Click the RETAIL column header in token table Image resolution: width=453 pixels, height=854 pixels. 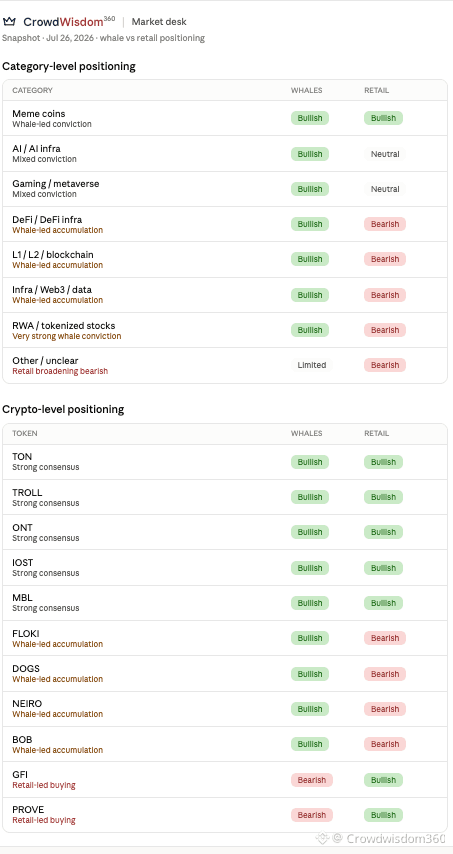[377, 434]
